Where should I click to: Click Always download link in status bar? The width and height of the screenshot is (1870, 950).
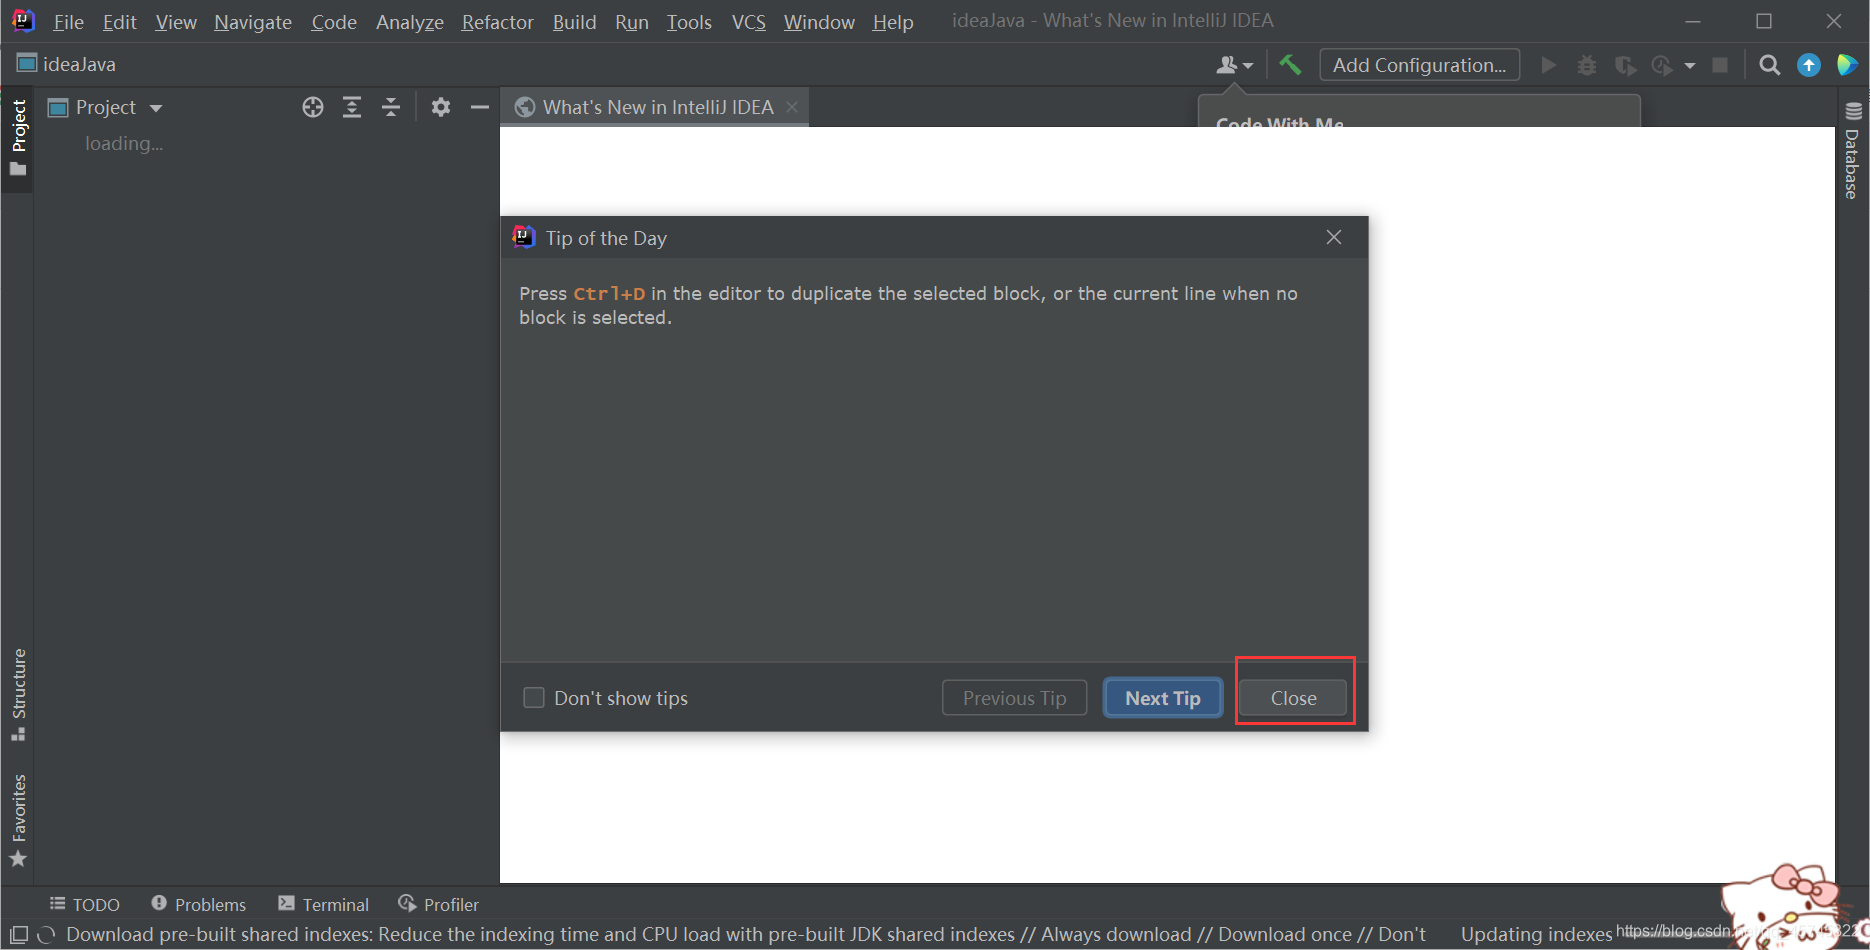point(1116,934)
